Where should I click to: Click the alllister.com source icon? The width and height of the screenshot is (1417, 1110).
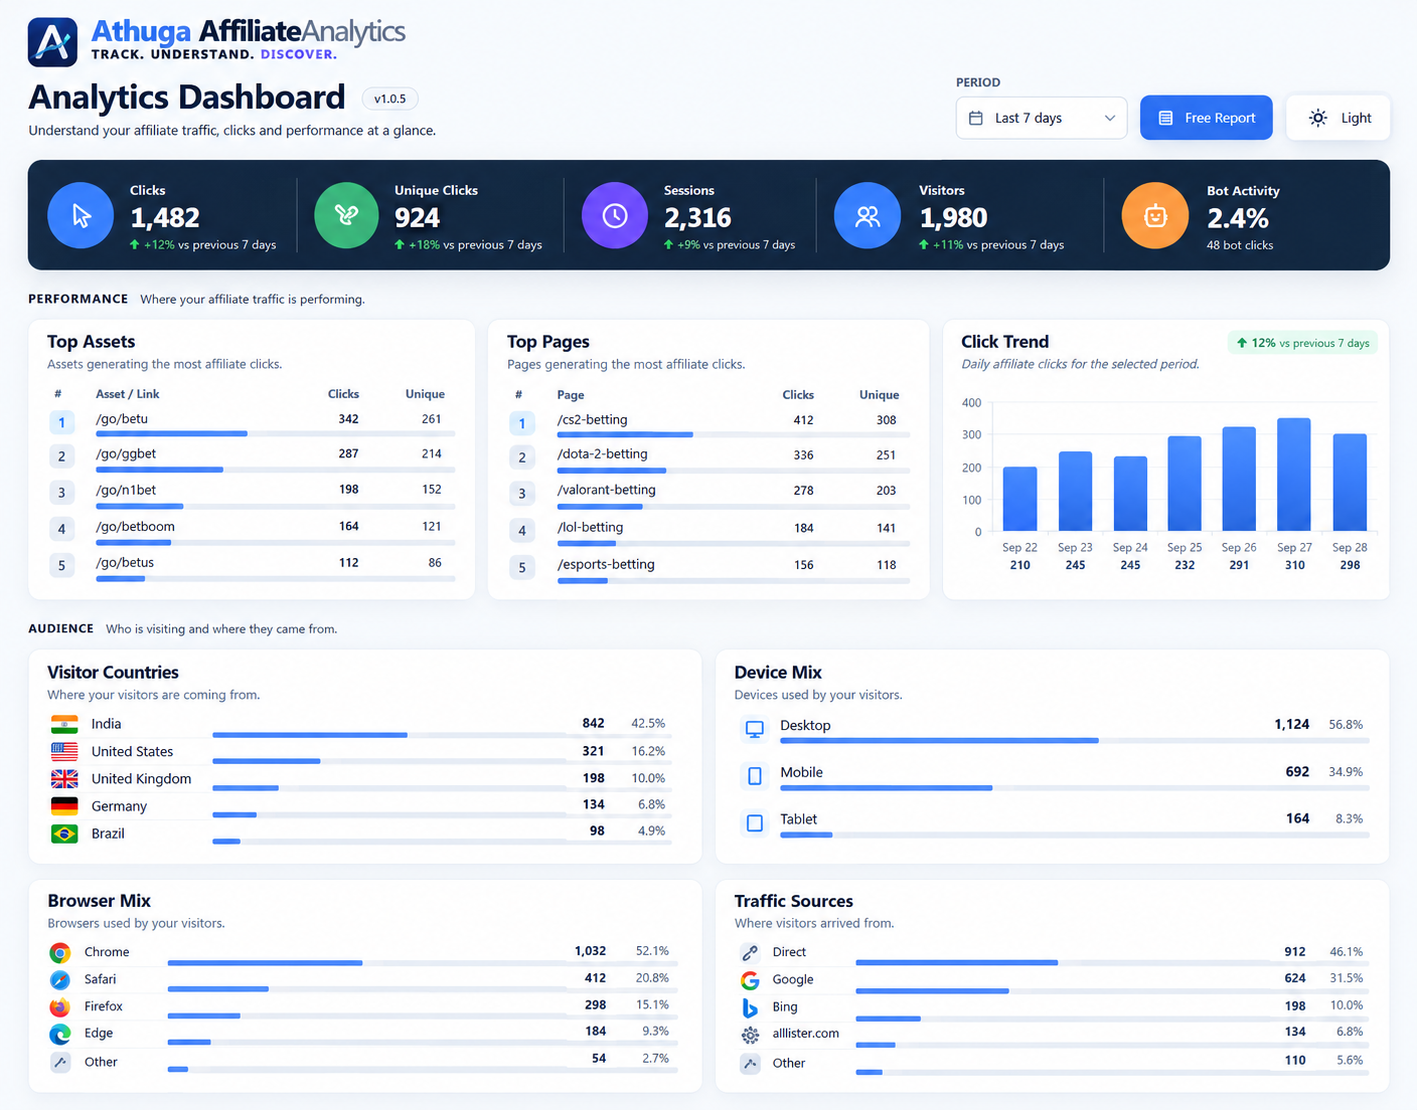click(x=750, y=1035)
